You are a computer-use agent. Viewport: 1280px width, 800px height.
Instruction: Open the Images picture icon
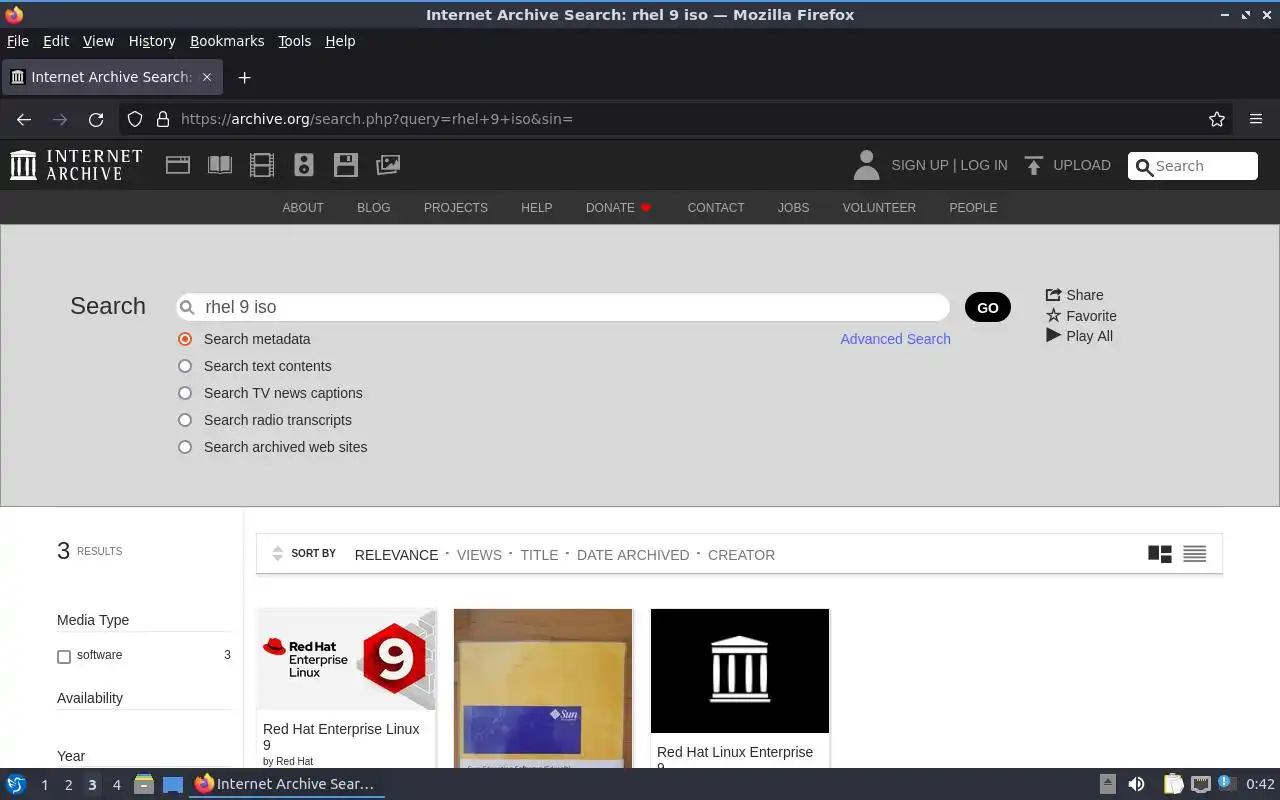[388, 165]
